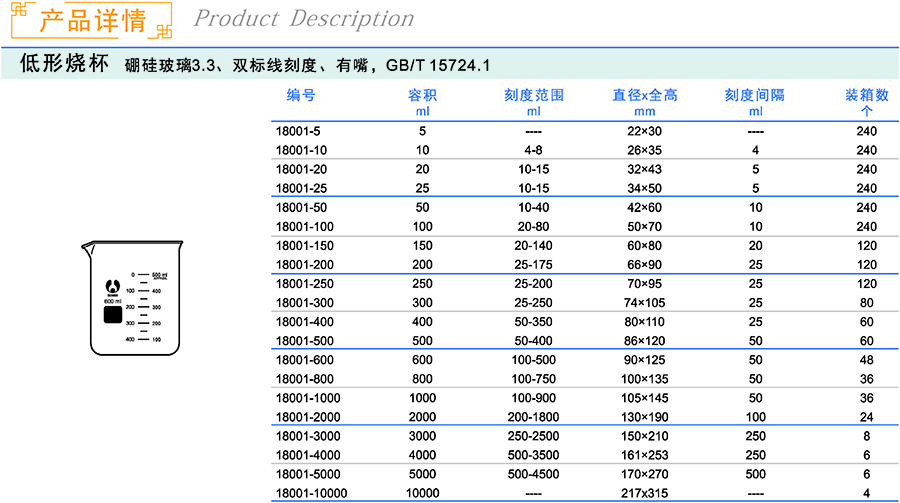Select the 直径×全高 column header

pyautogui.click(x=645, y=95)
